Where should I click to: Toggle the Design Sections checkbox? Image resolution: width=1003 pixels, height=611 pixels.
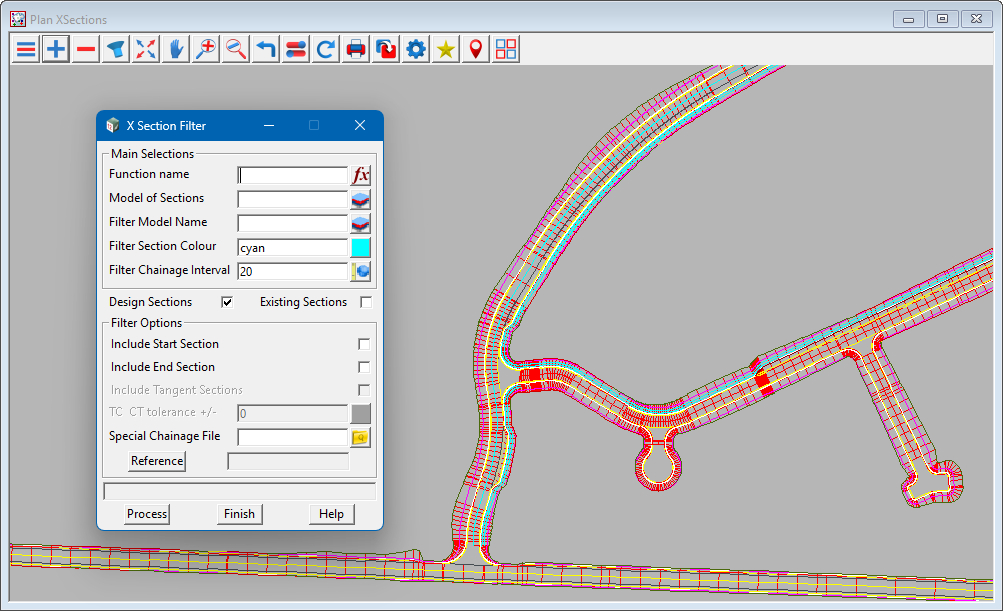[x=227, y=302]
